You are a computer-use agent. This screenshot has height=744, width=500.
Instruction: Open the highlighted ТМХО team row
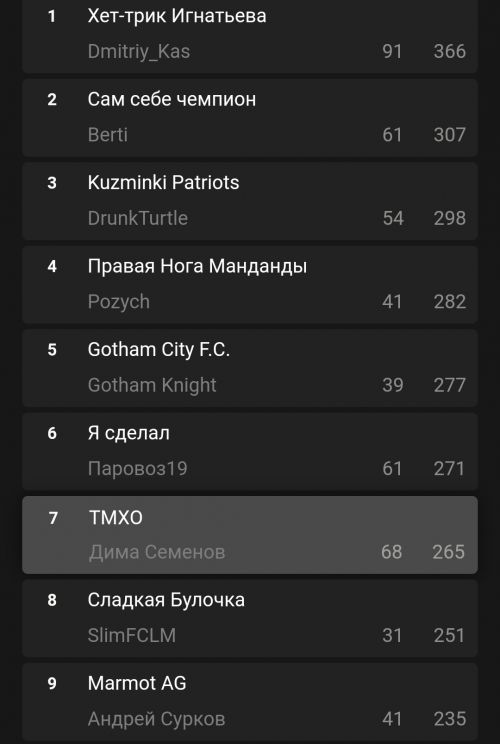[250, 535]
